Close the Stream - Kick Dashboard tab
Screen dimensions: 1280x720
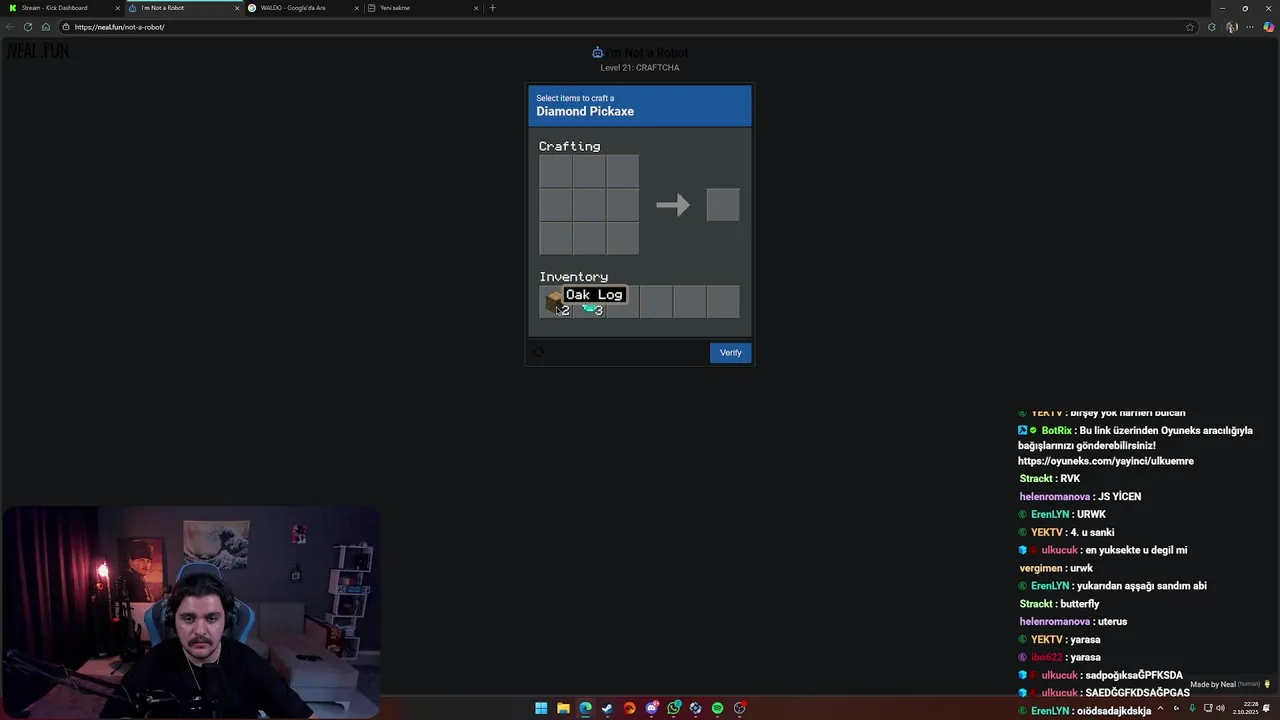pos(117,8)
